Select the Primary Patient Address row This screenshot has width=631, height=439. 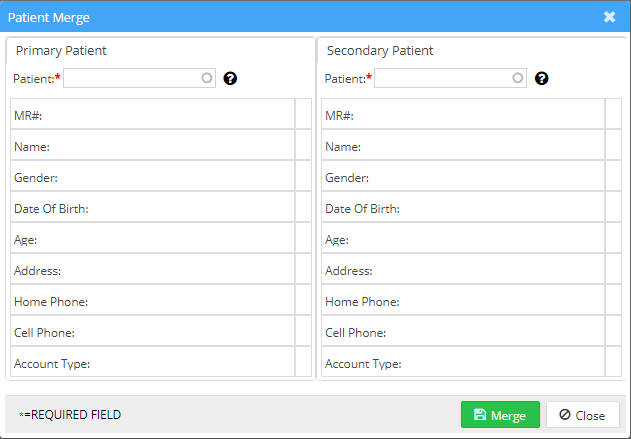pos(152,270)
